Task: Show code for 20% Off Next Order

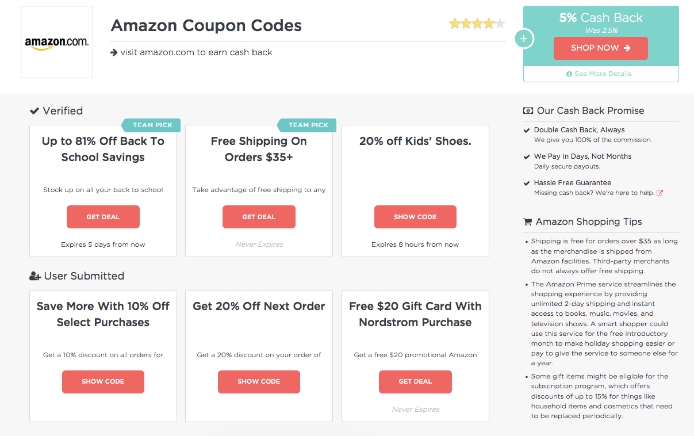Action: tap(259, 382)
